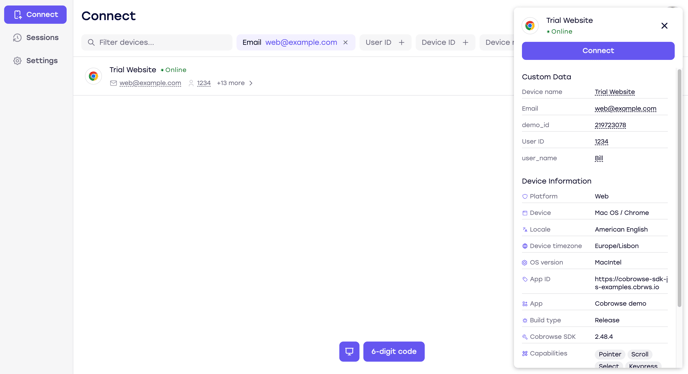Click the user_name value Bill

click(x=599, y=158)
